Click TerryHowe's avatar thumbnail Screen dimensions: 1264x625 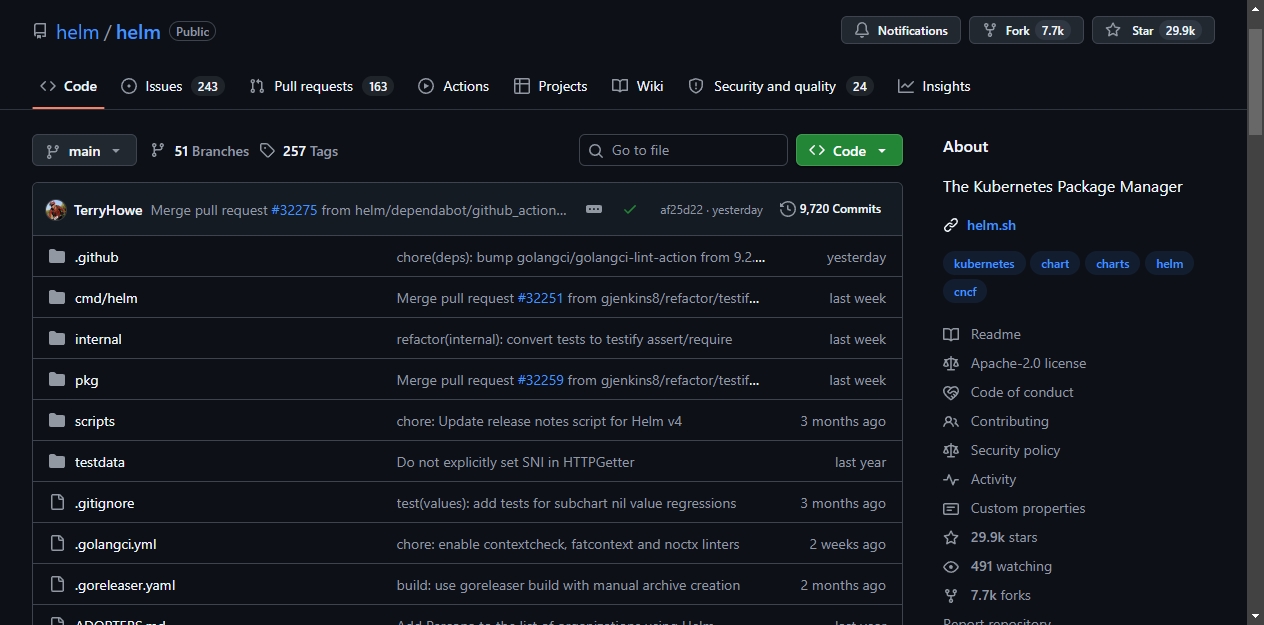pos(56,210)
